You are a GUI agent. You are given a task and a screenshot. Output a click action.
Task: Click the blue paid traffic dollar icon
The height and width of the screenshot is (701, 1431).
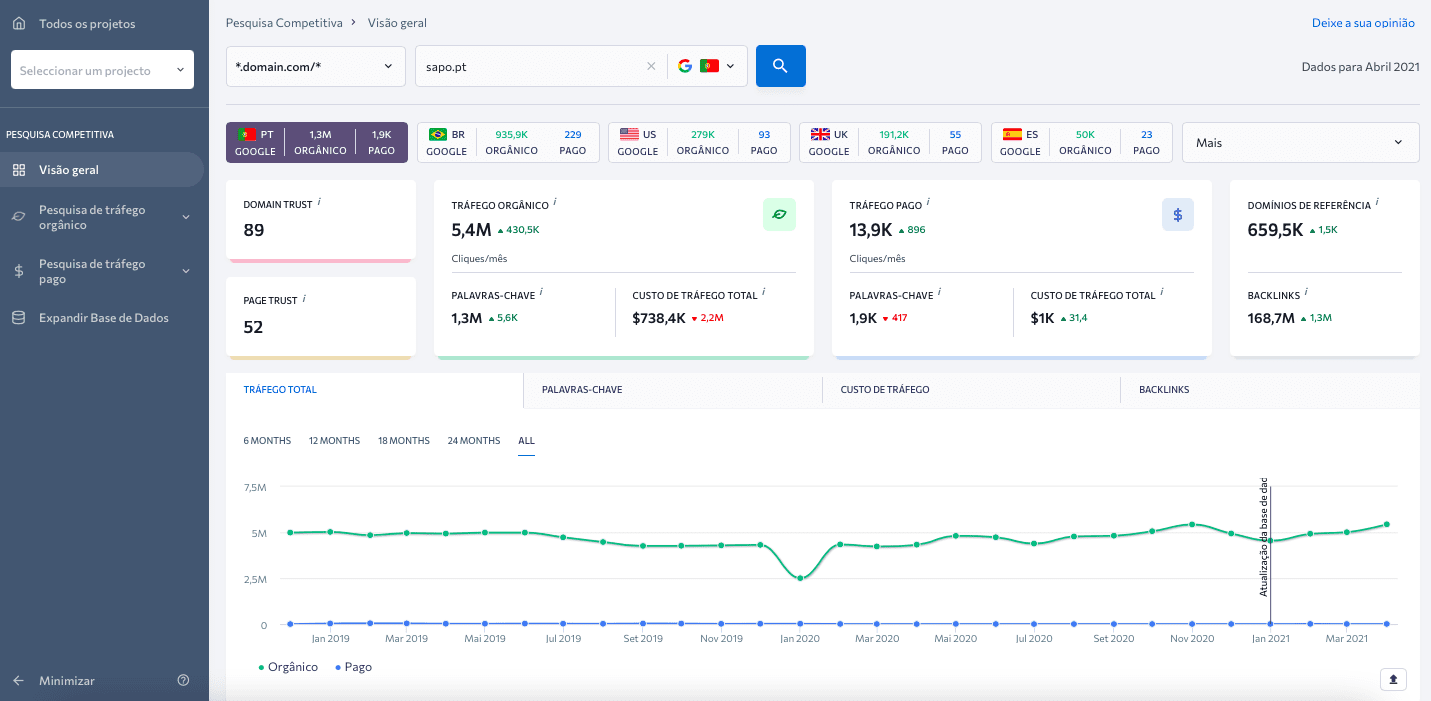pos(1177,214)
